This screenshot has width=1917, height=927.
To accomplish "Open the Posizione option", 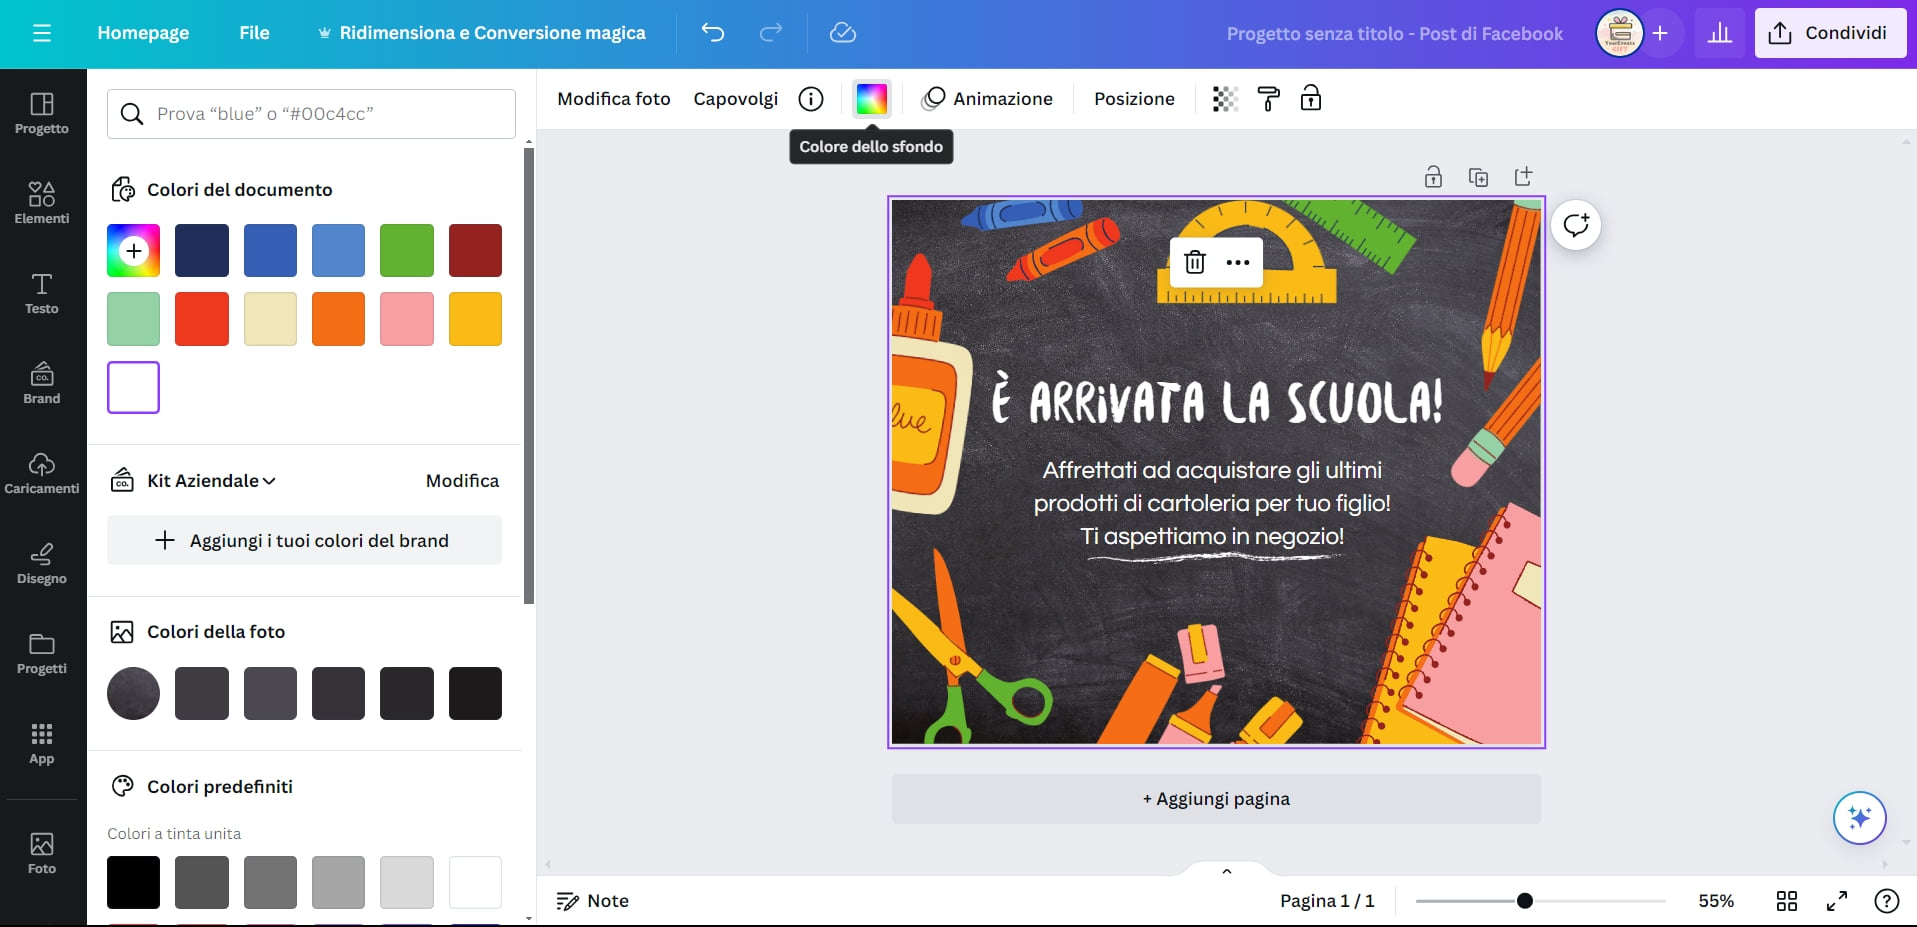I will click(1134, 99).
